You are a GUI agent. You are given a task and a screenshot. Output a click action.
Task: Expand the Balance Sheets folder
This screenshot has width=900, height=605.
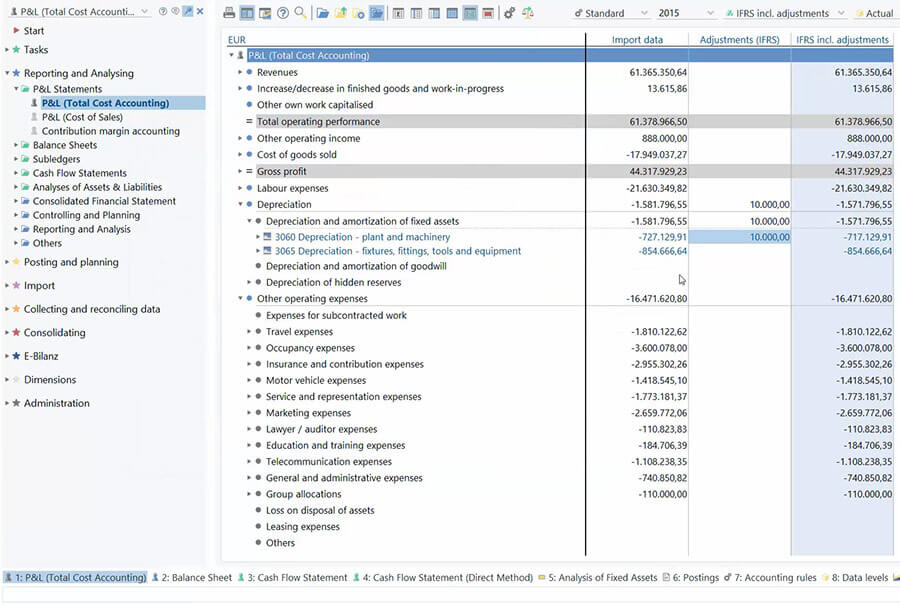click(x=16, y=145)
